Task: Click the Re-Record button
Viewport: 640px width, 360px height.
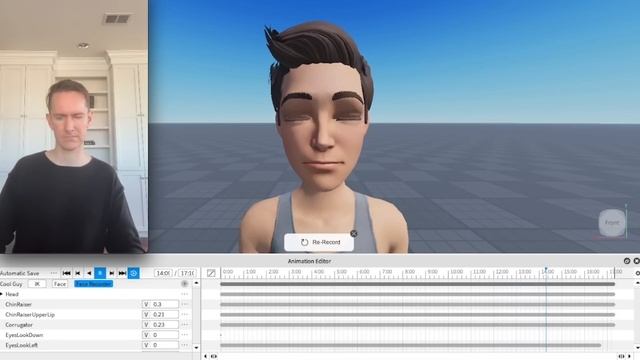Action: click(319, 242)
